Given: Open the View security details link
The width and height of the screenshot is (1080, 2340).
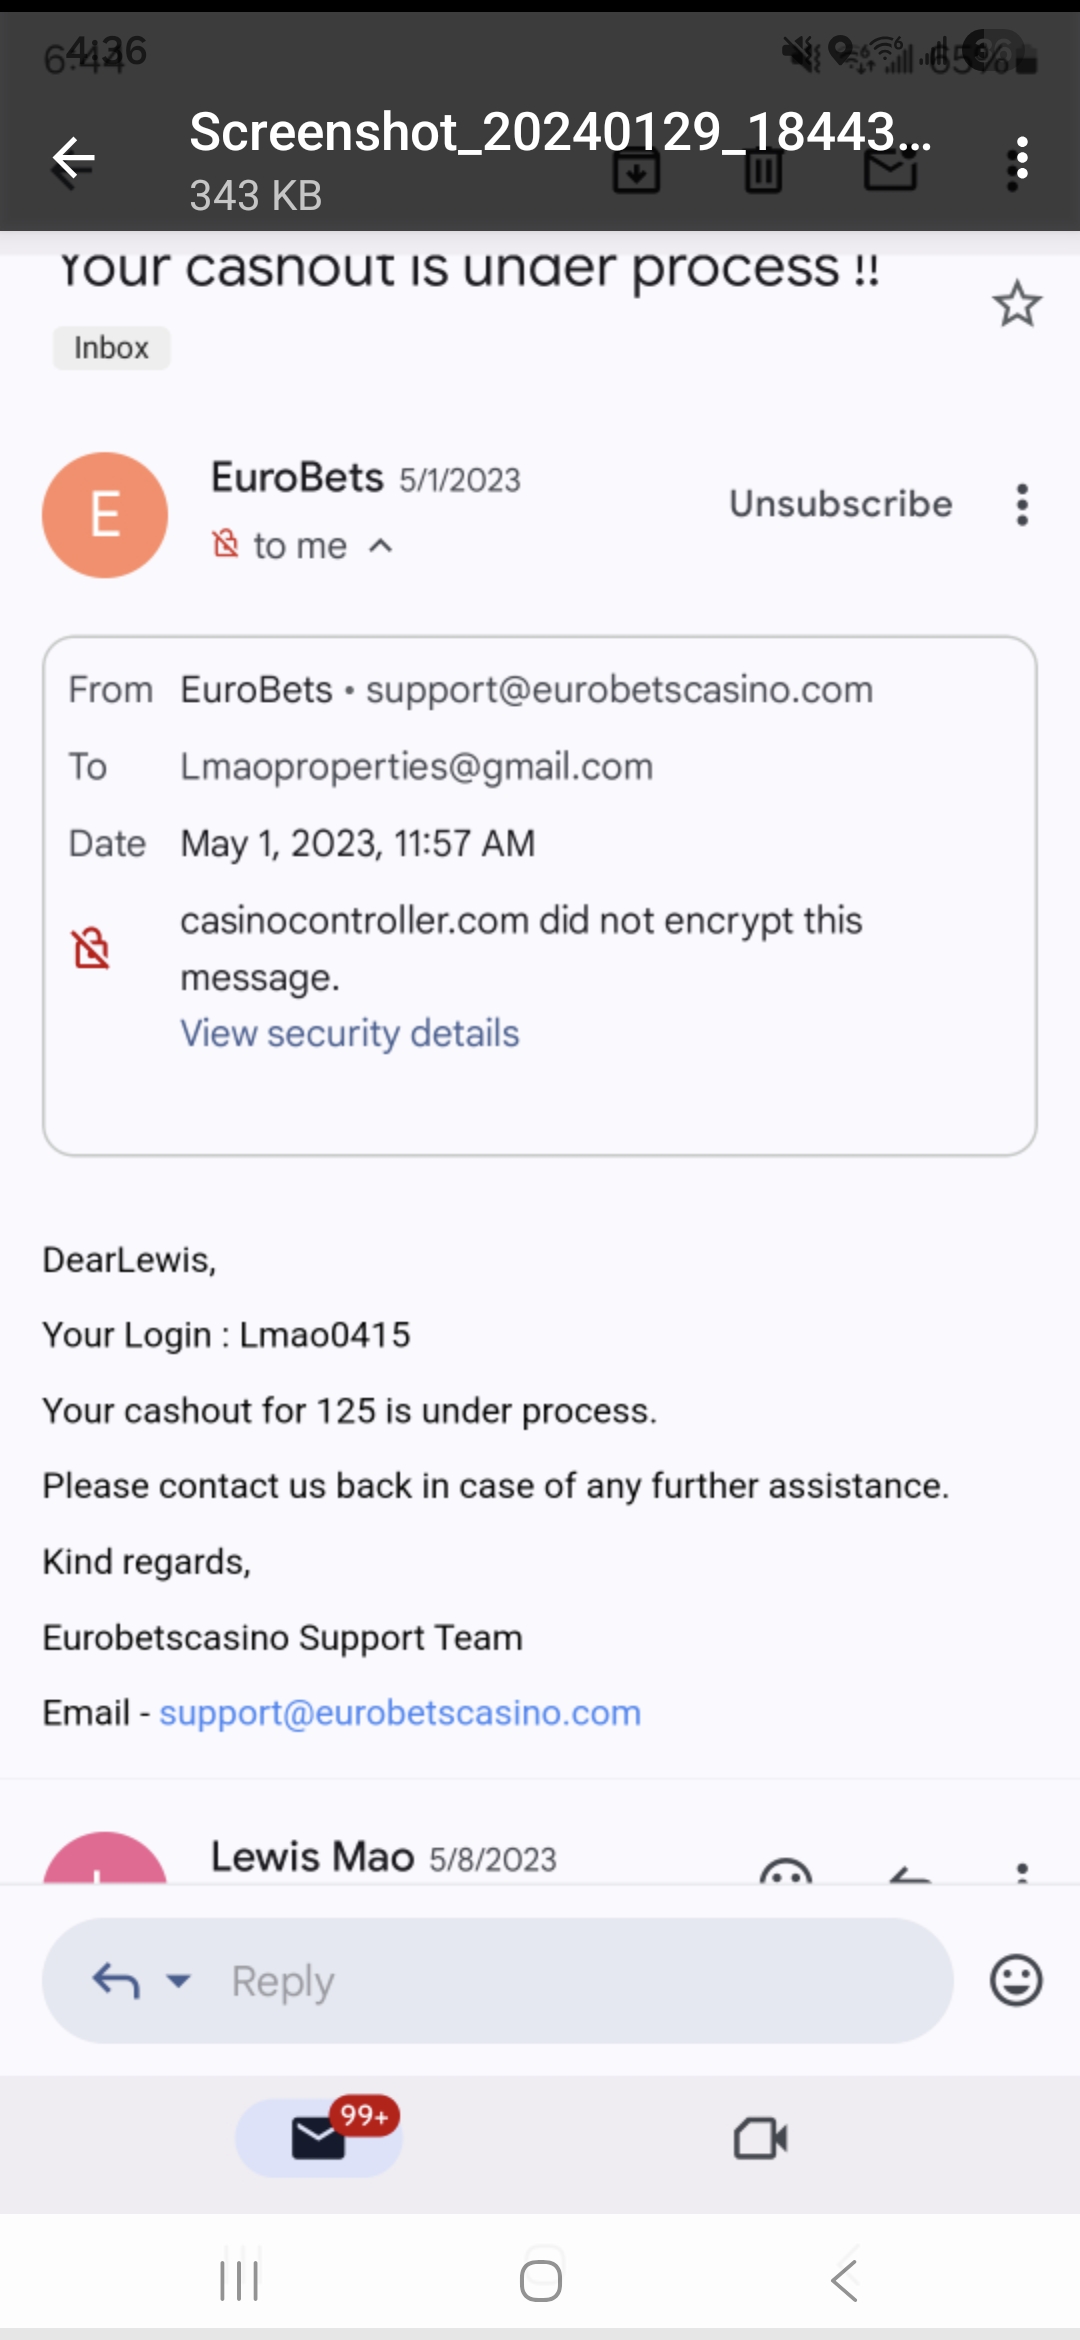Looking at the screenshot, I should point(349,1033).
